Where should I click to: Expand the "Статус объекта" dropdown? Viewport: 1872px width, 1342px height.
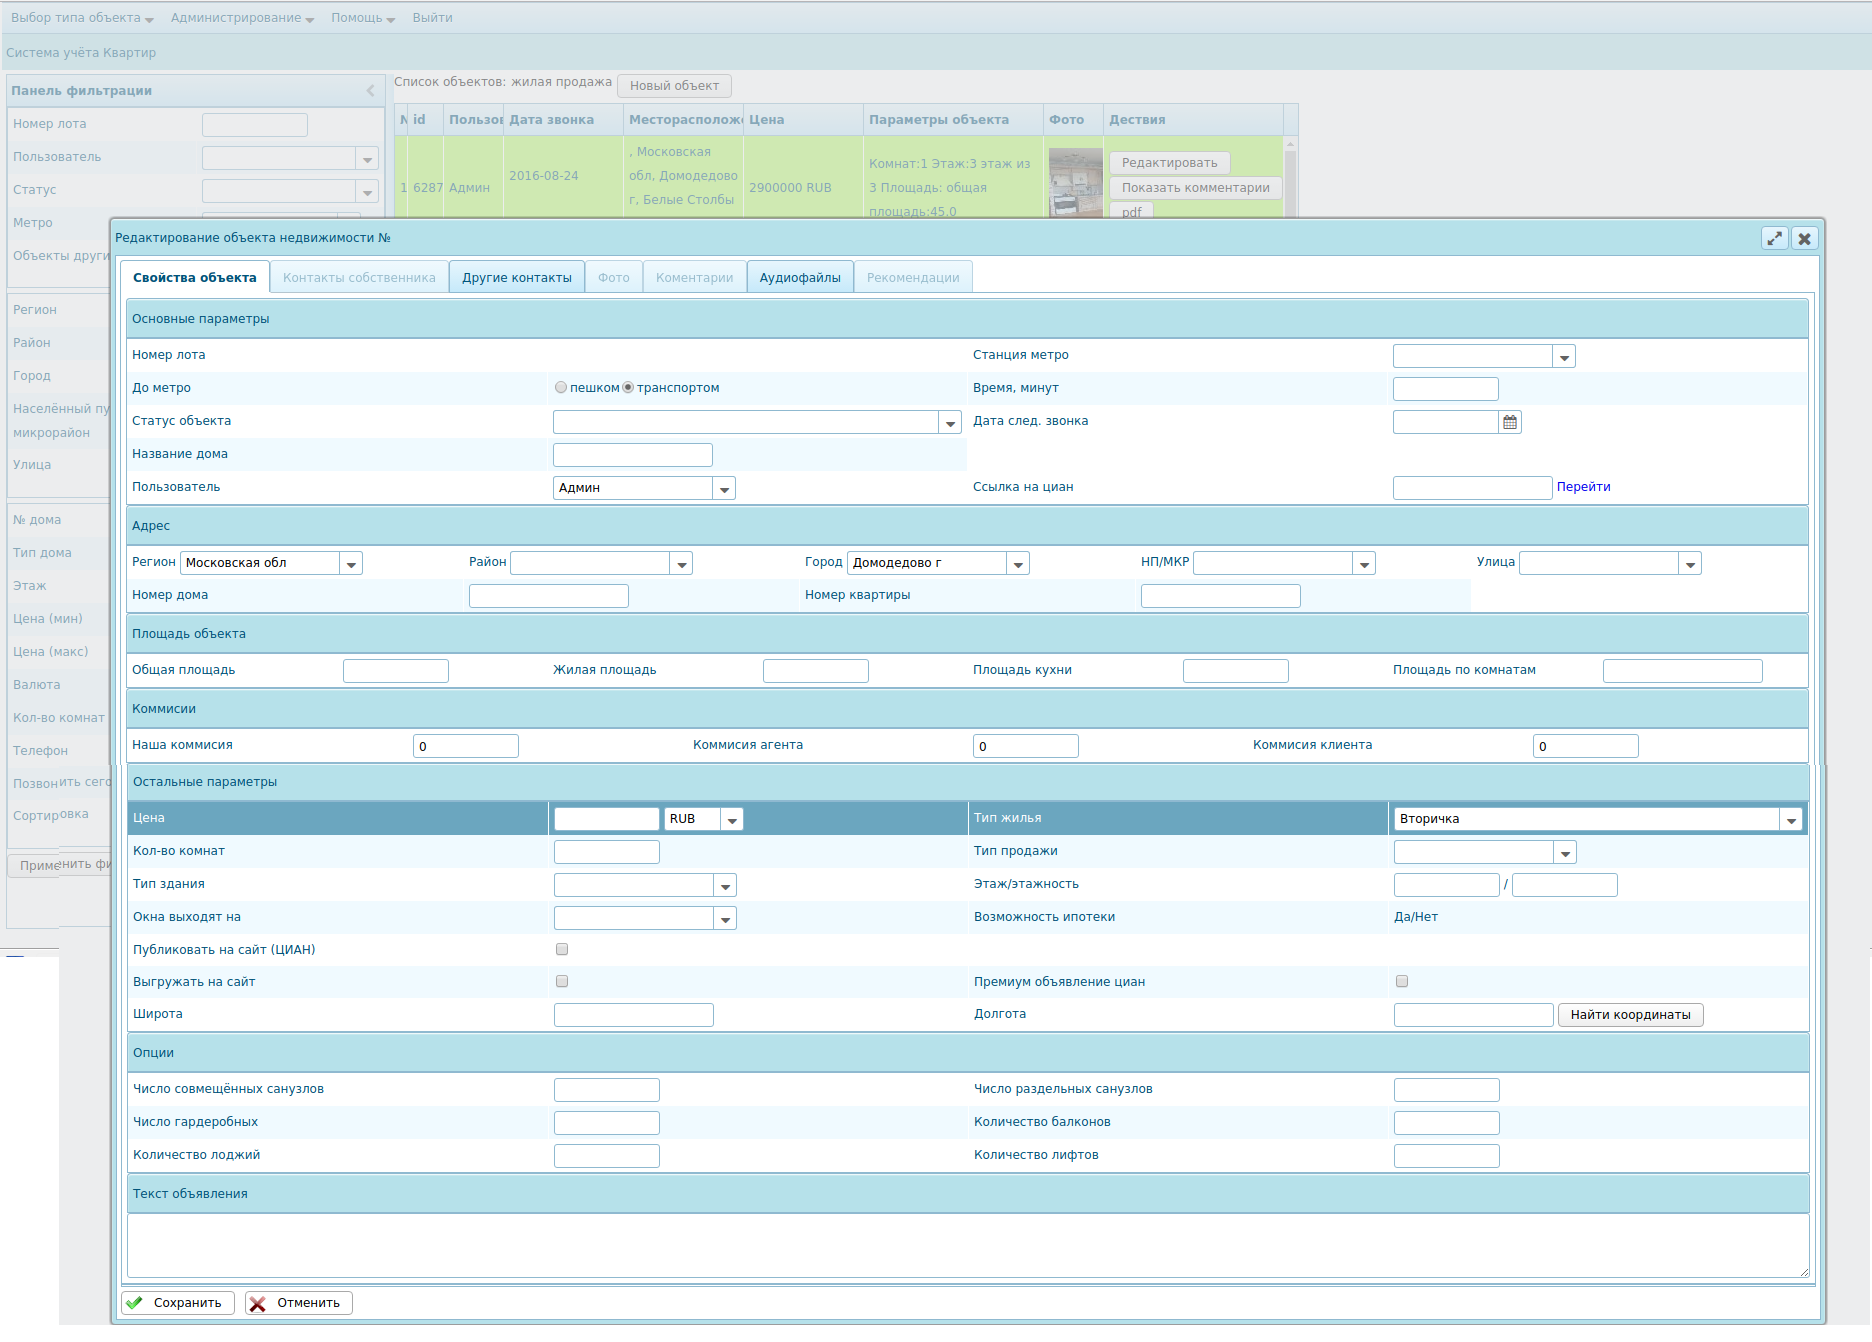click(x=950, y=423)
